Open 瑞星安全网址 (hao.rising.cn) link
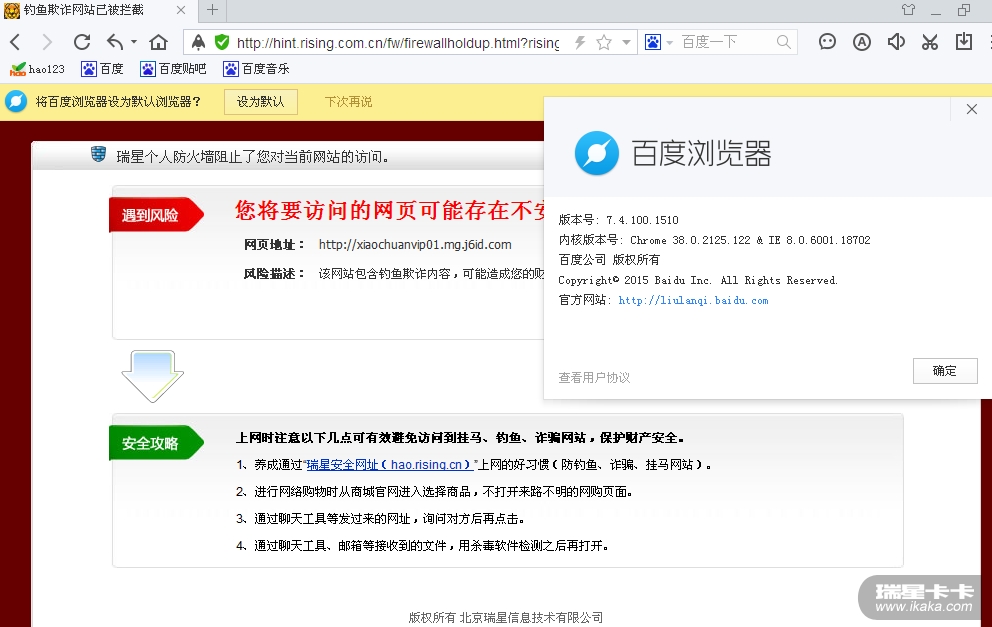Image resolution: width=992 pixels, height=627 pixels. pos(389,465)
